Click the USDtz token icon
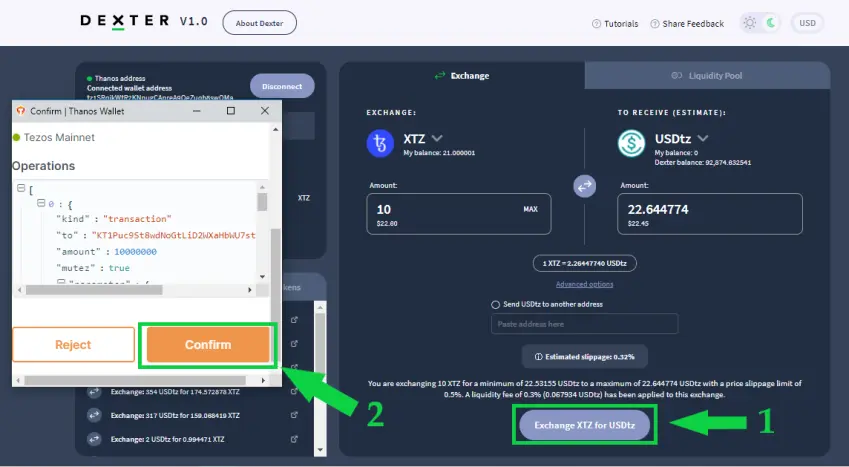849x467 pixels. pyautogui.click(x=631, y=144)
